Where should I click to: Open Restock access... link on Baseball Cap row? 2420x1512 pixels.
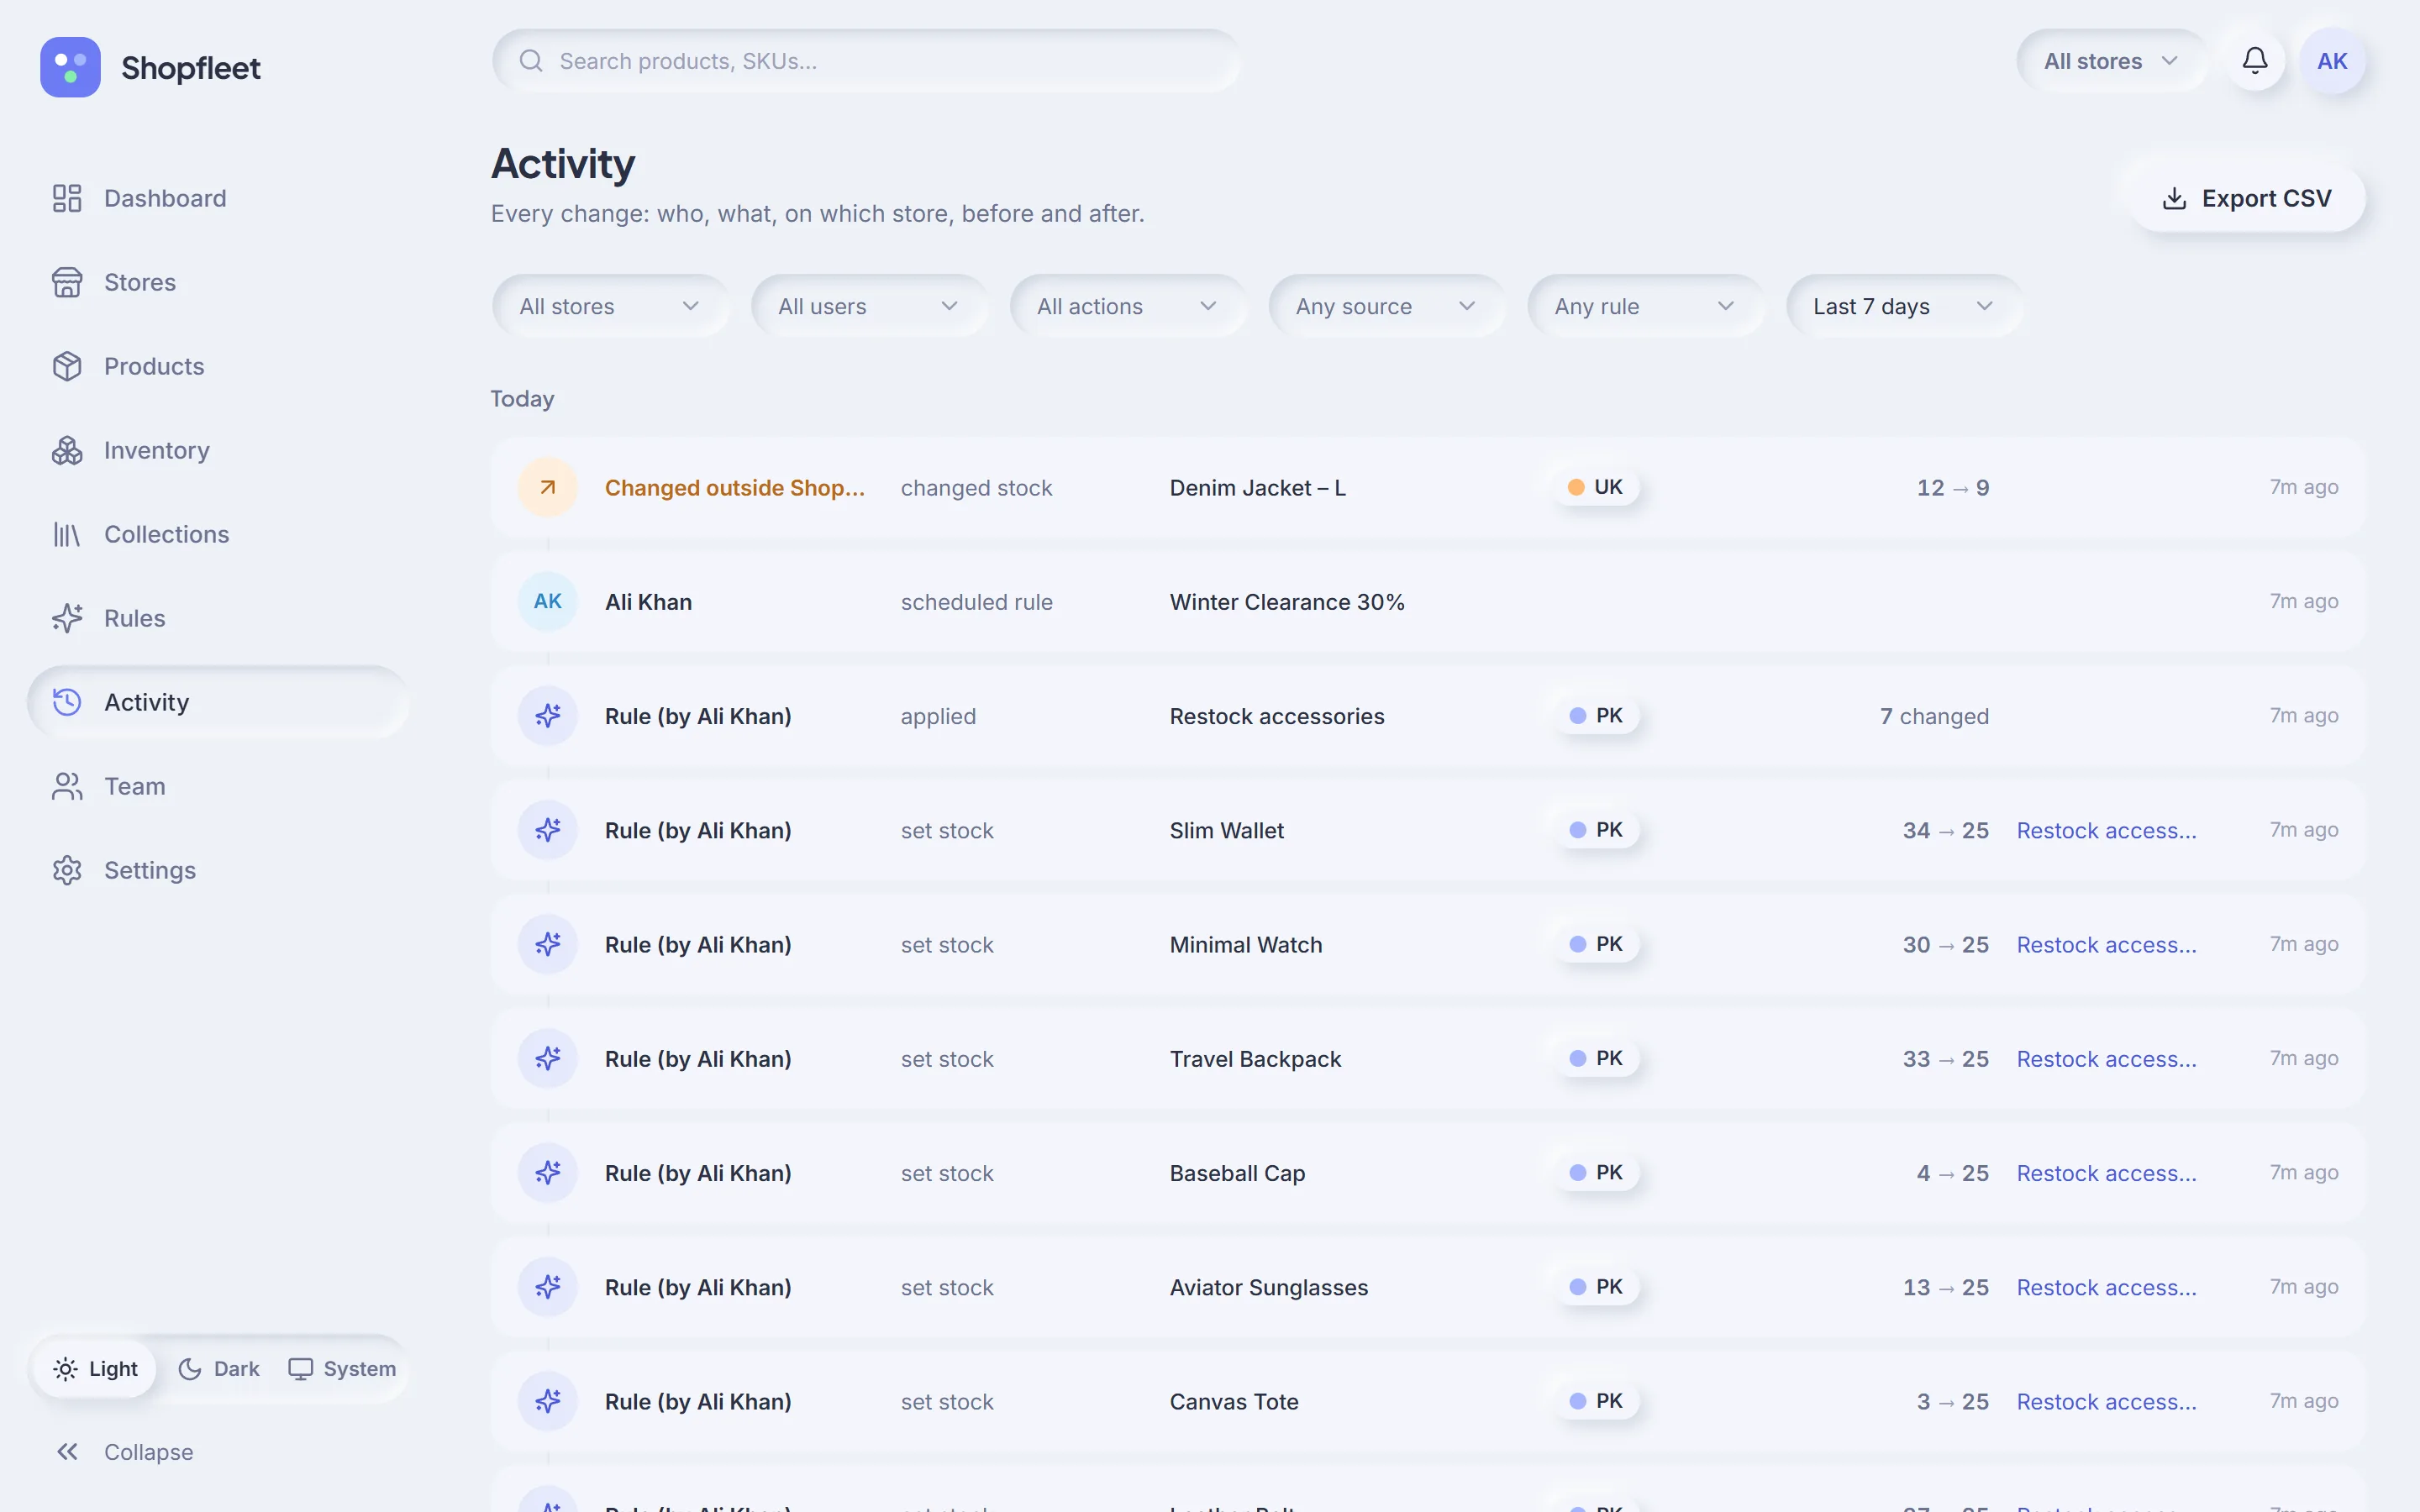coord(2106,1173)
